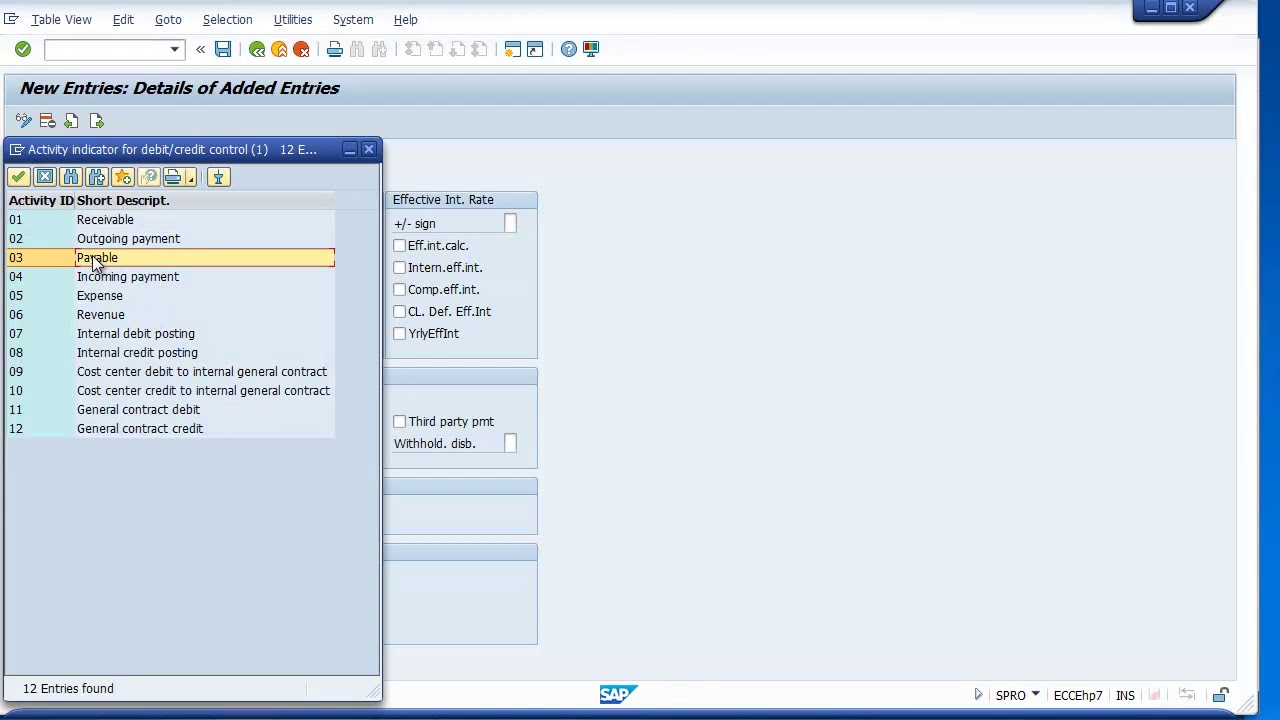Click the Activity ID column header
Screen dimensions: 1280x720
[x=41, y=200]
